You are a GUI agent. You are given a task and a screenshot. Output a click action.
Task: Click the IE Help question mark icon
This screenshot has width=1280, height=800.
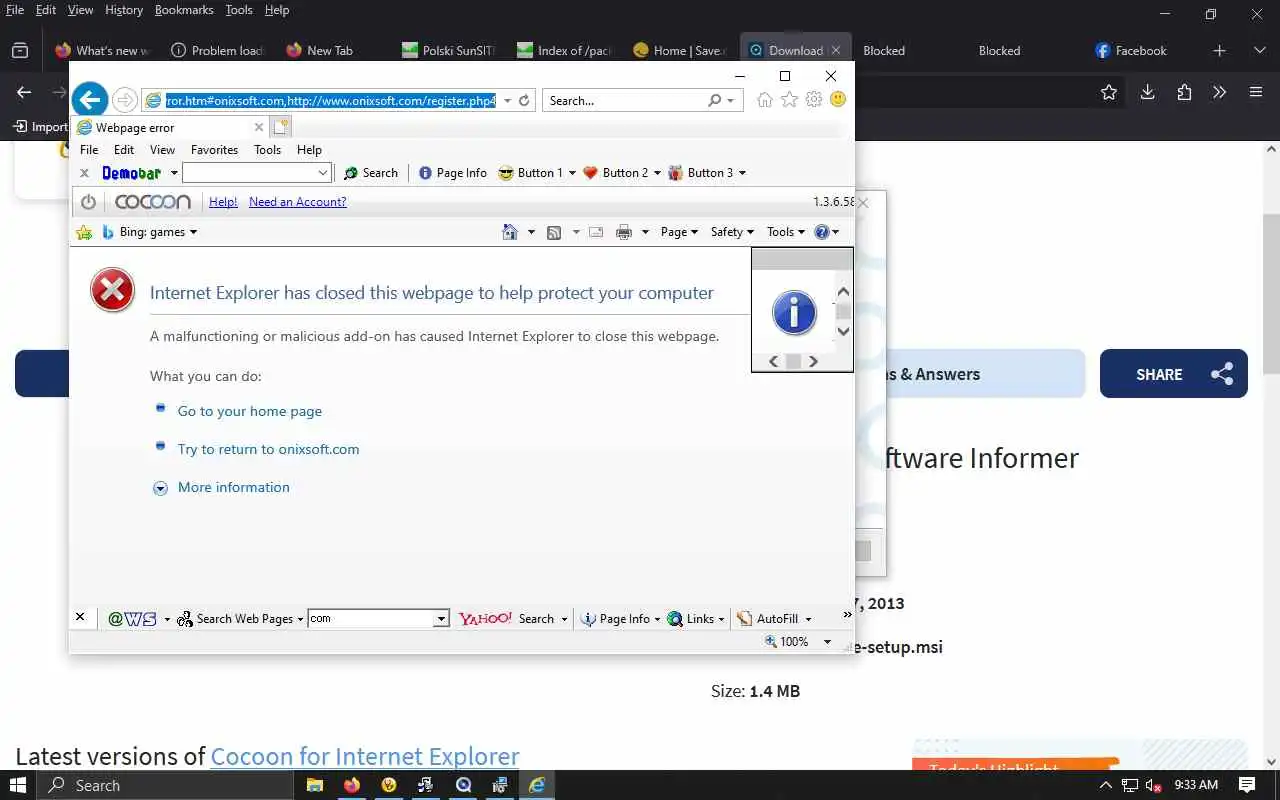point(822,232)
